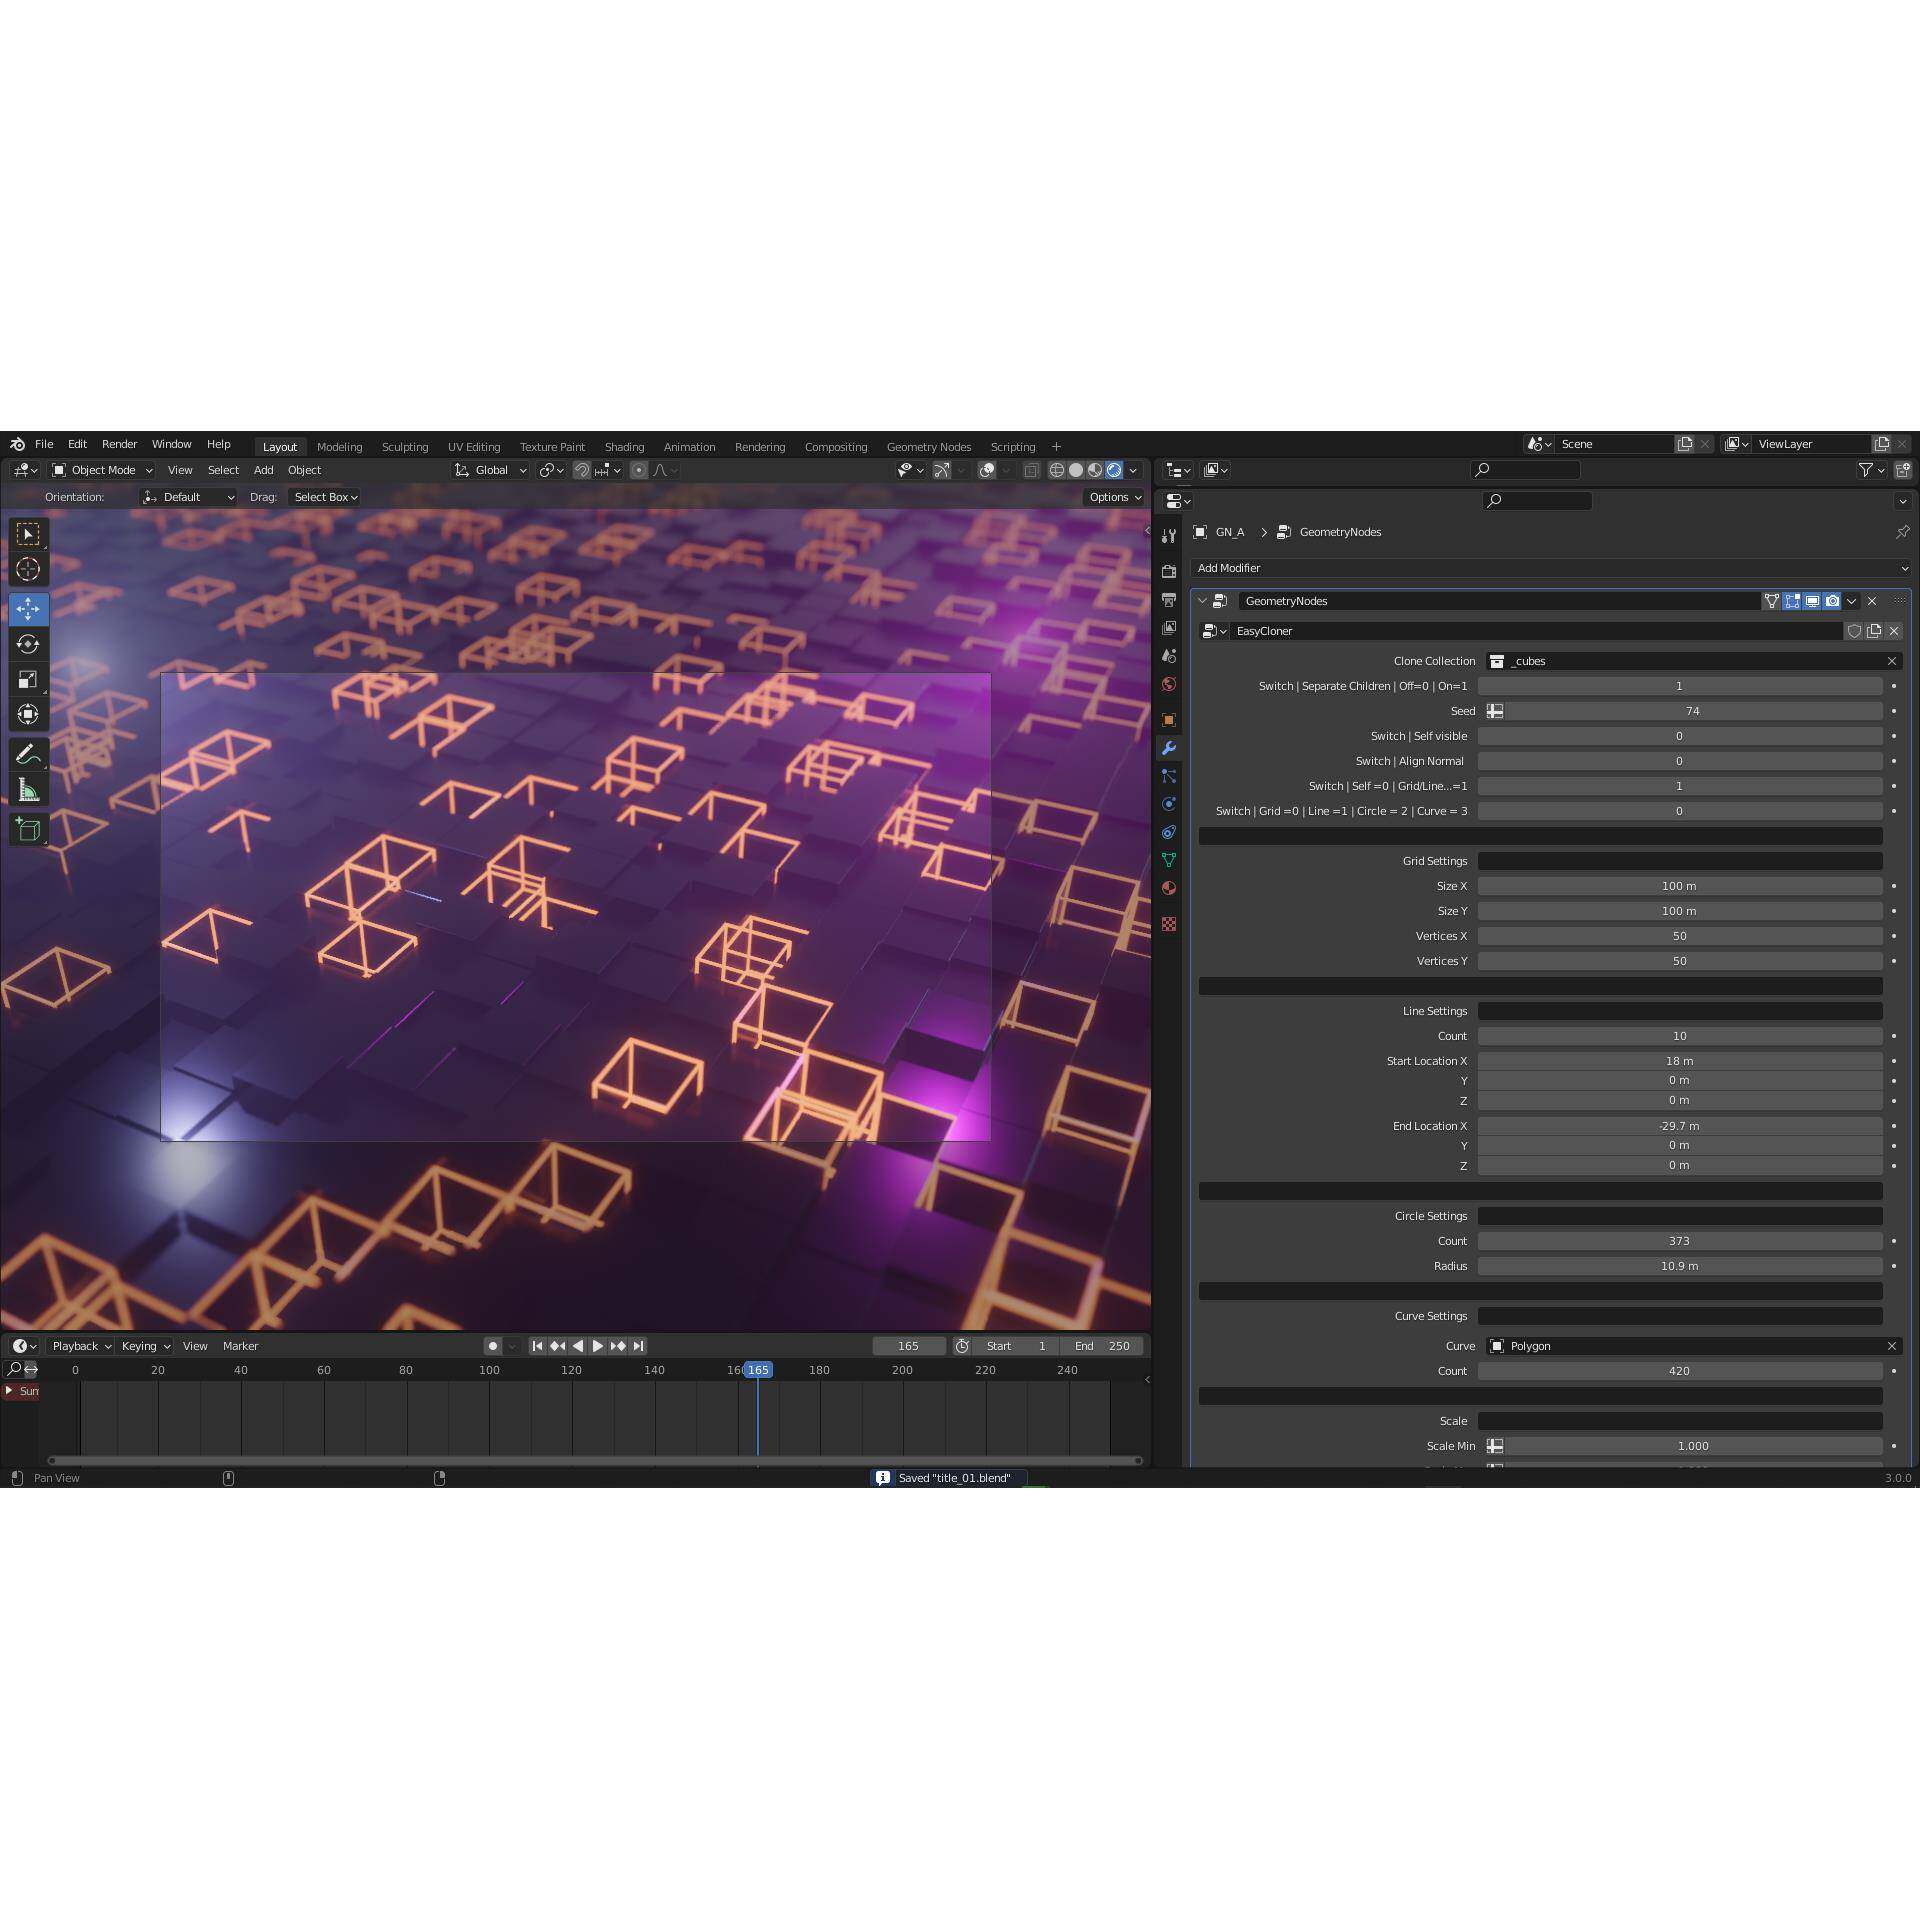
Task: Switch to the Shading workspace tab
Action: [624, 447]
